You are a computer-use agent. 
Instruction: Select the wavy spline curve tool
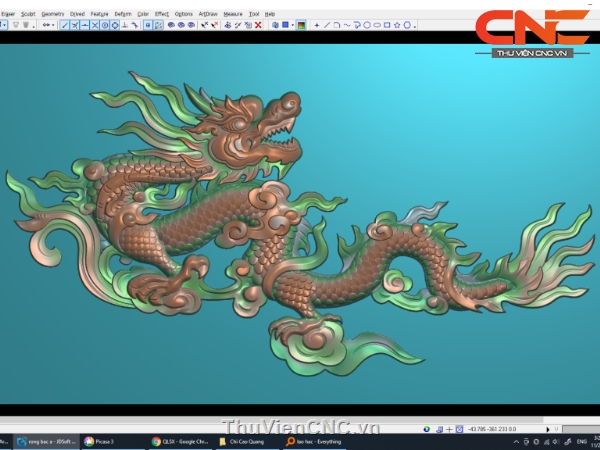347,25
